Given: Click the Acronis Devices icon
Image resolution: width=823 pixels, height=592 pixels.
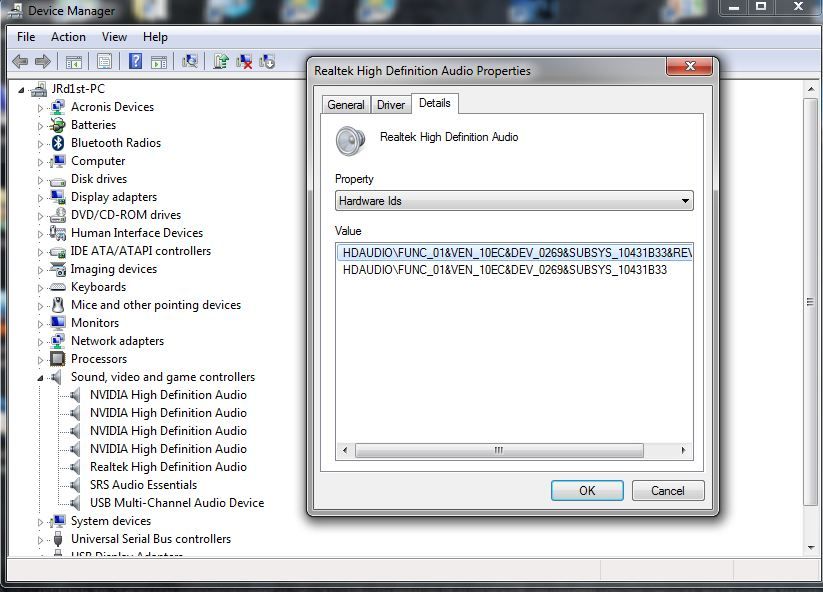Looking at the screenshot, I should pos(57,107).
